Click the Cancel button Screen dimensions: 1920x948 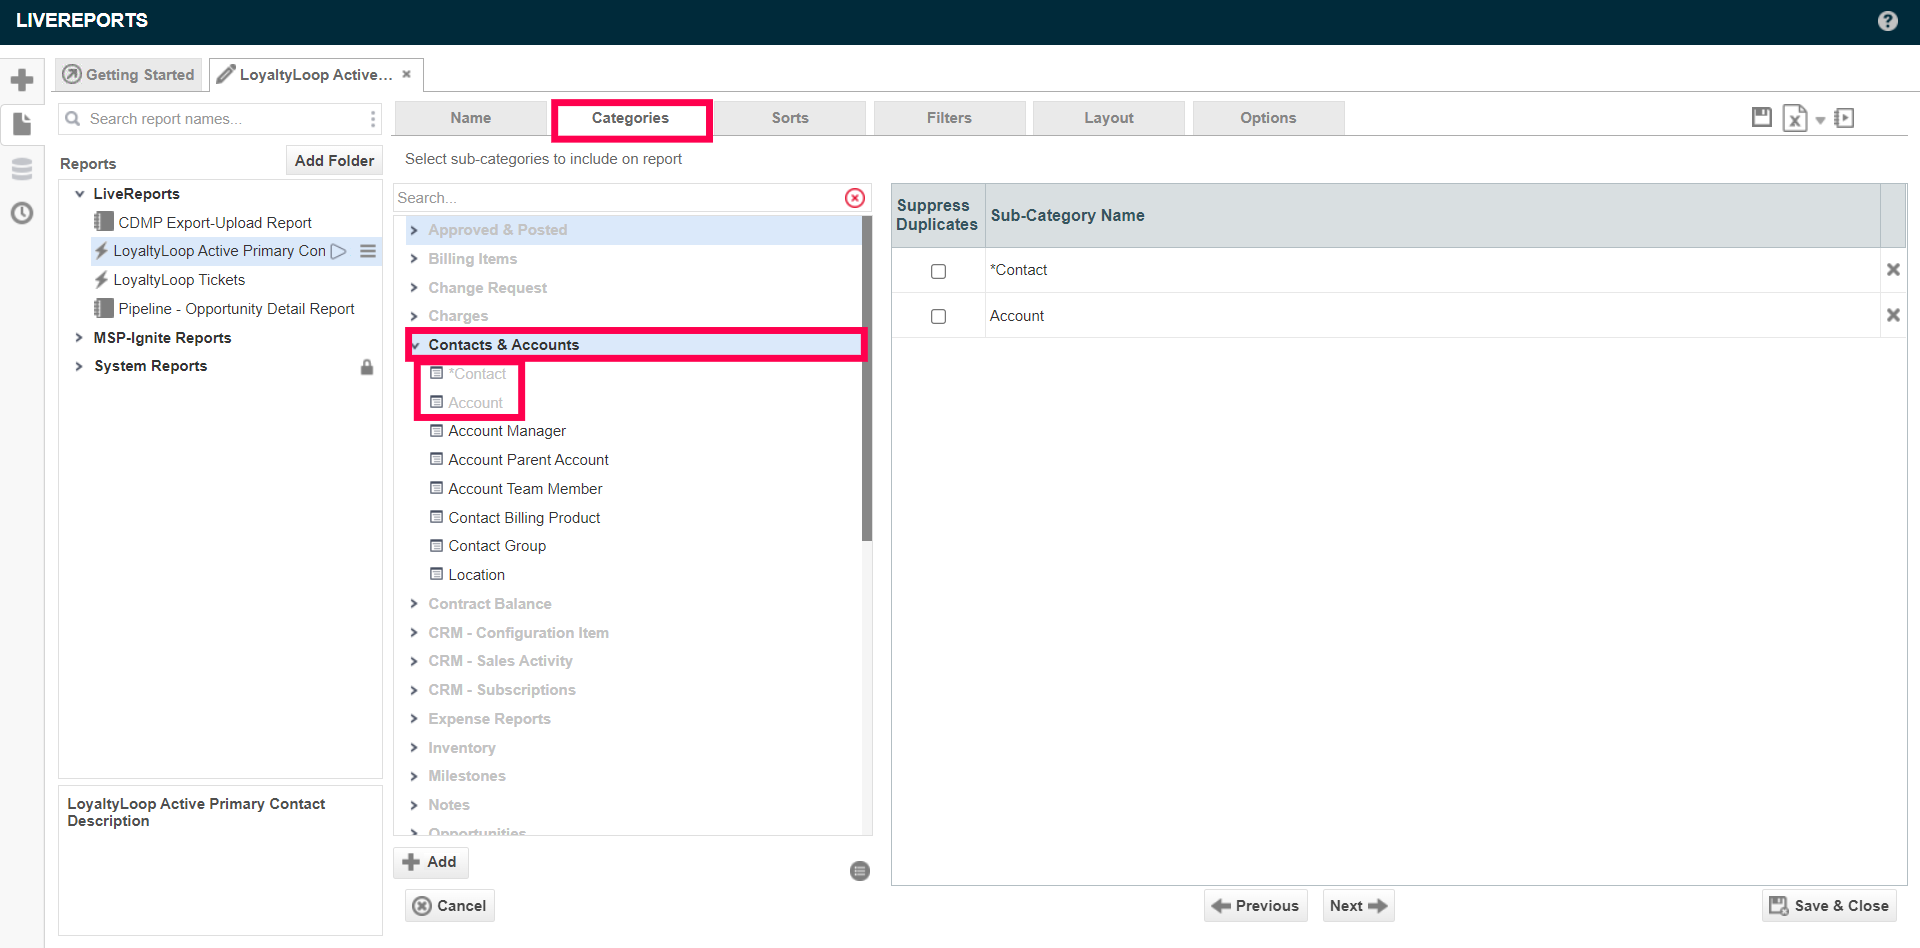click(450, 906)
